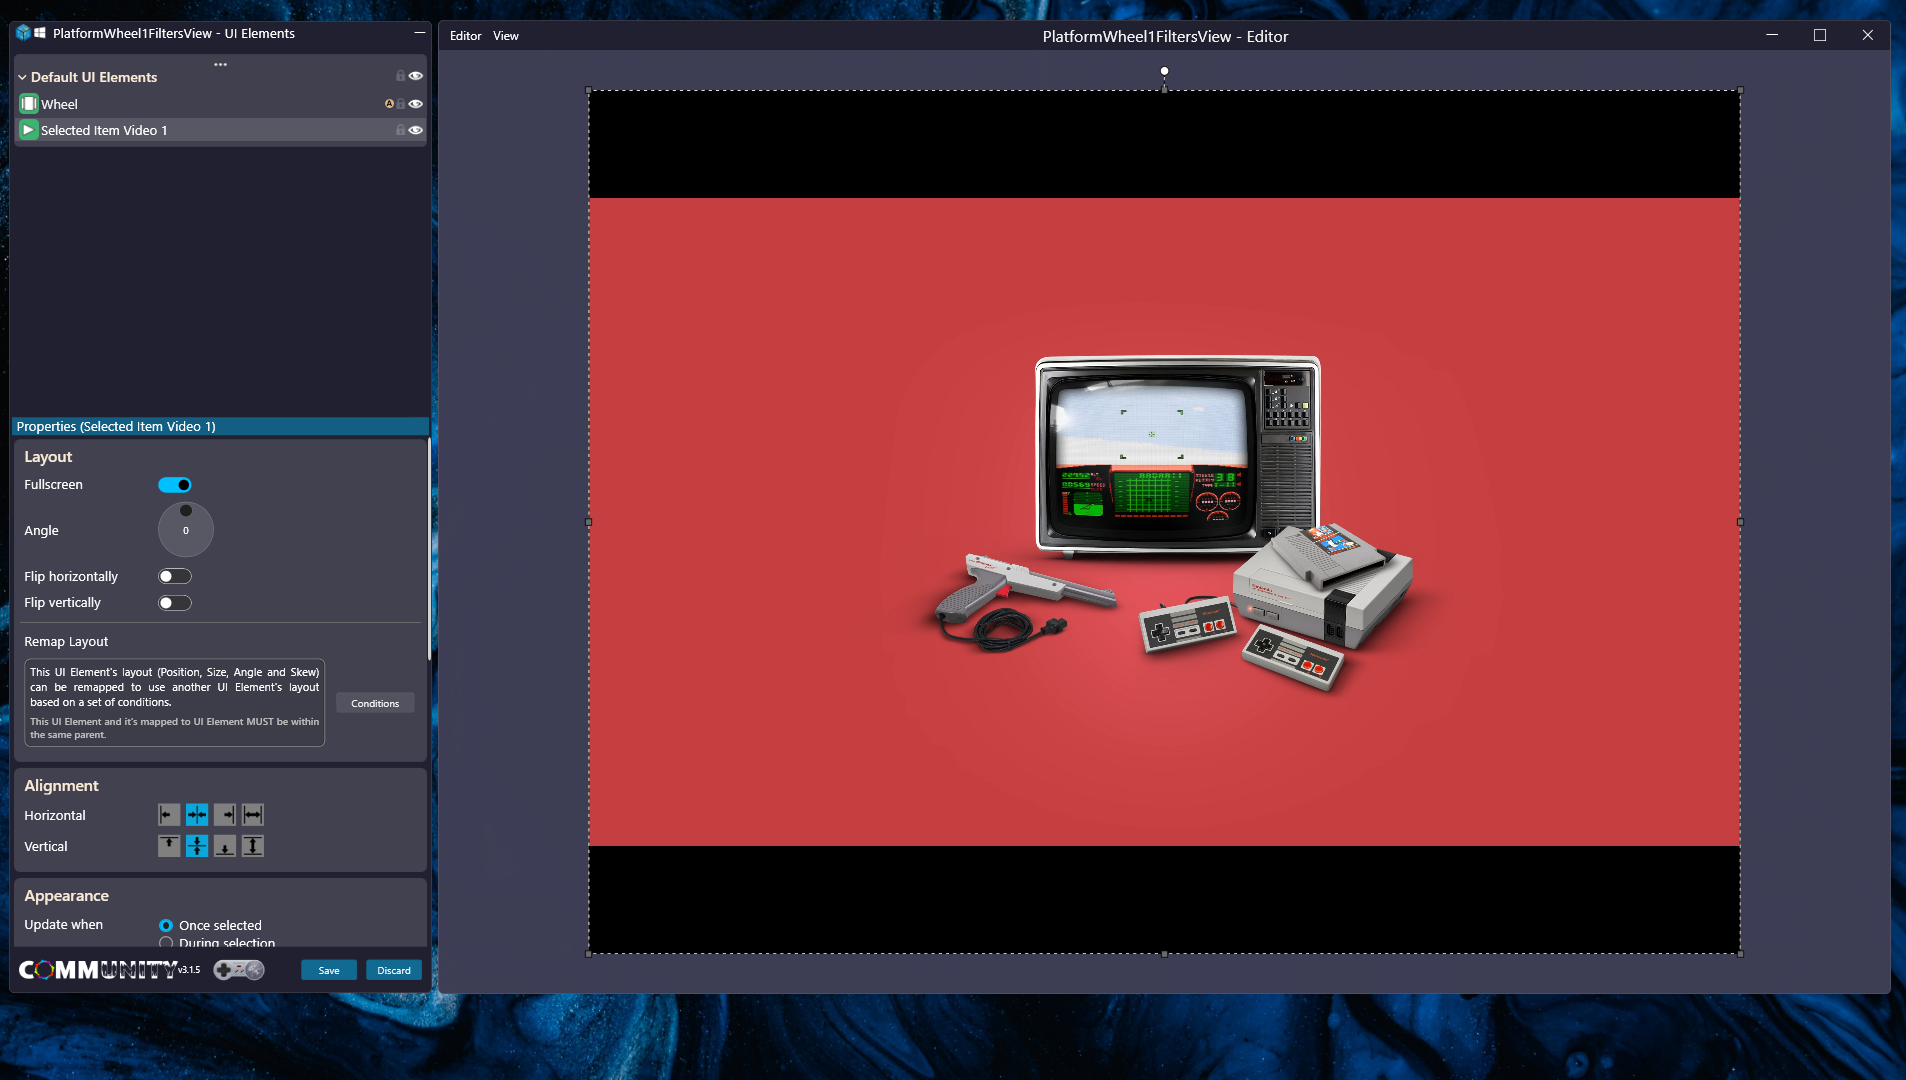Lock the Selected Item Video 1 element
This screenshot has height=1080, width=1906.
401,130
